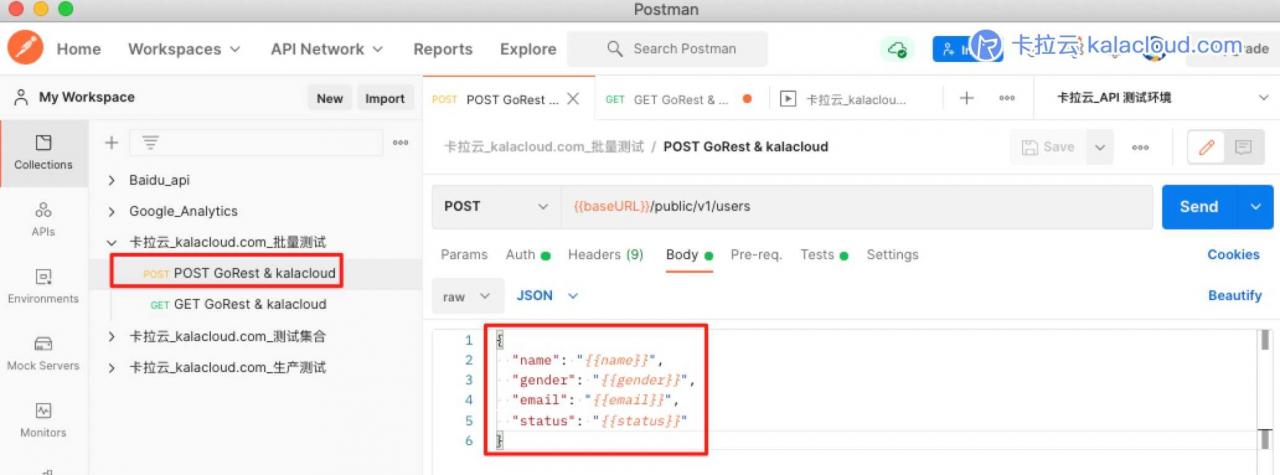1280x475 pixels.
Task: Click the breadcrumb 卡拉云_kalacloud.com_批量测试
Action: pos(544,147)
